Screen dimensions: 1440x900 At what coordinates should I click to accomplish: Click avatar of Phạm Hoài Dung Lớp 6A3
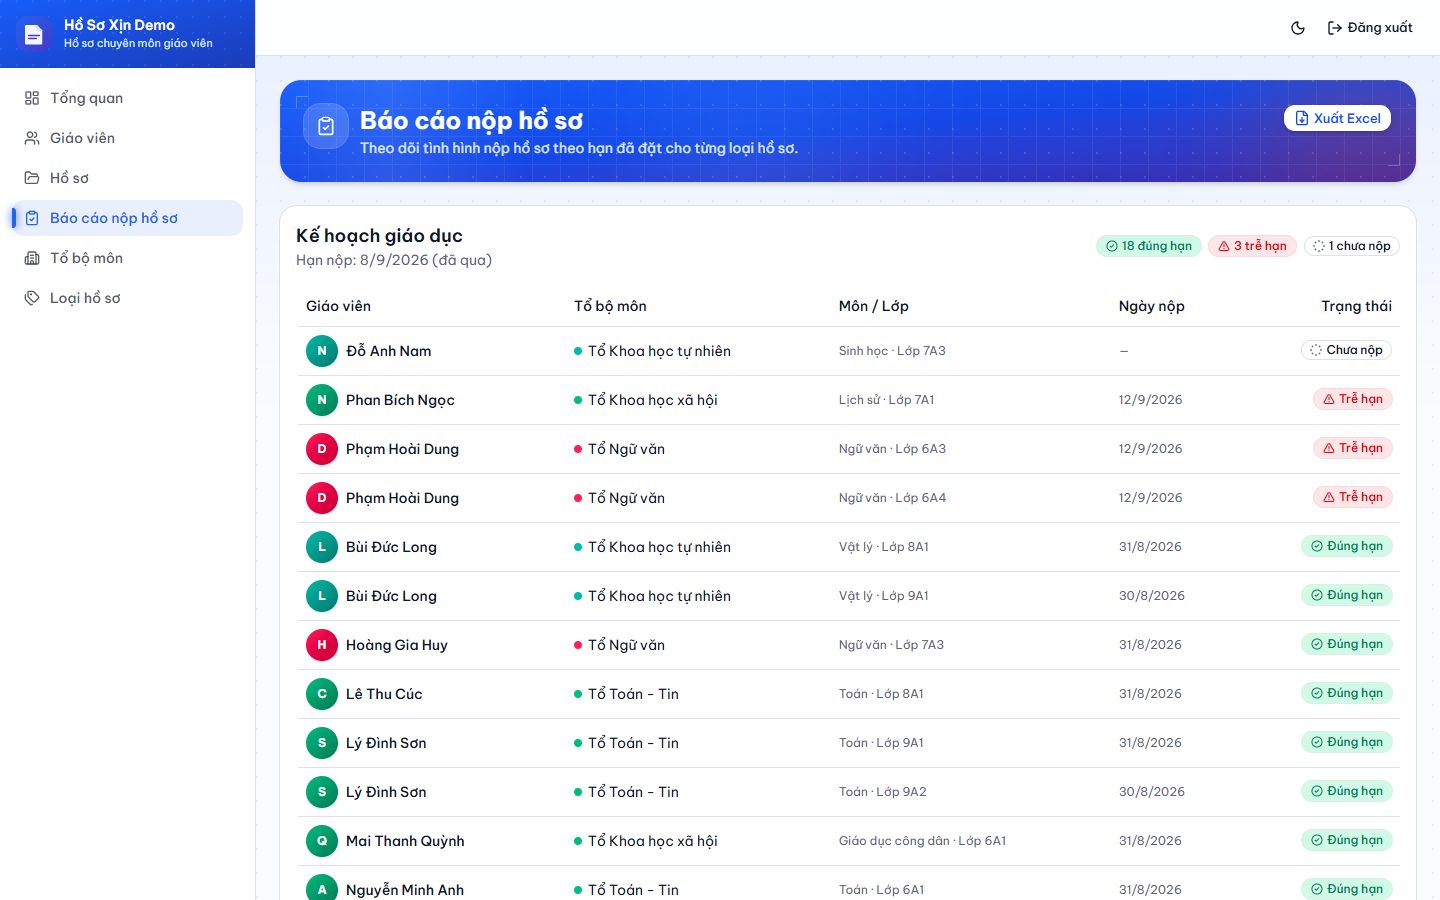322,449
